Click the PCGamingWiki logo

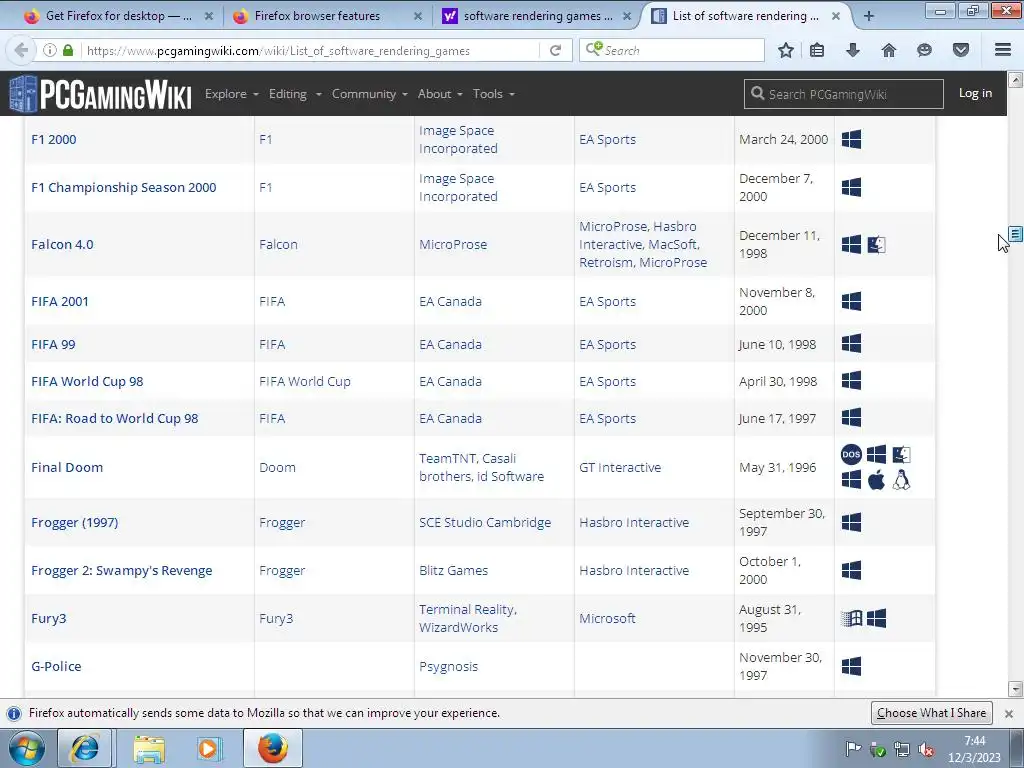(101, 94)
